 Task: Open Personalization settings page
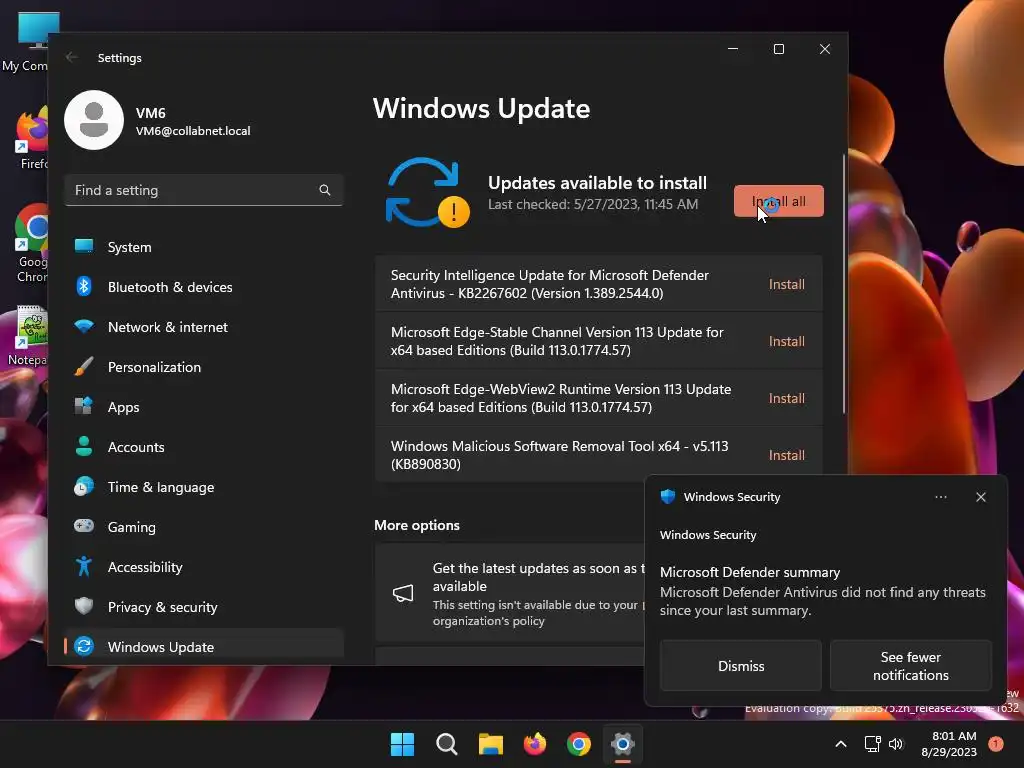pyautogui.click(x=204, y=367)
